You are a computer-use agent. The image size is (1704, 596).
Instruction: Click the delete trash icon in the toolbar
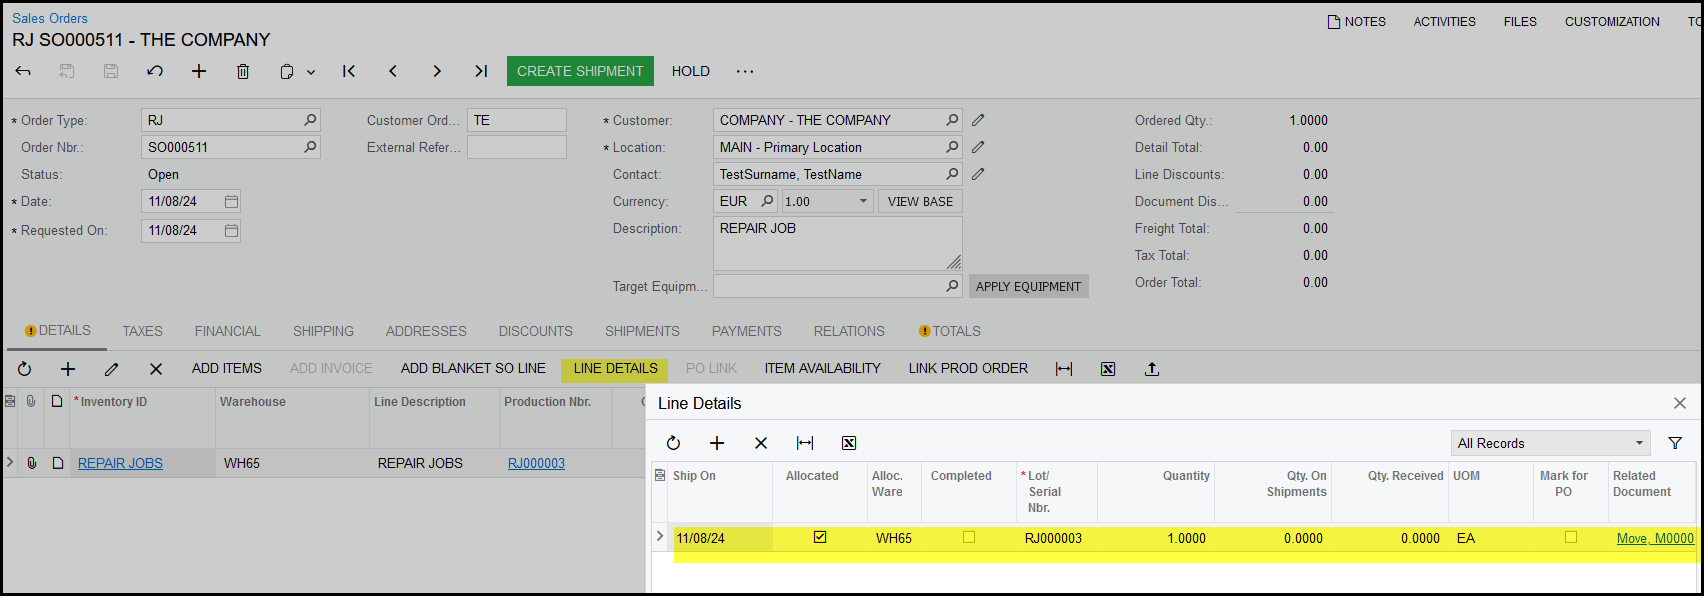pos(243,71)
